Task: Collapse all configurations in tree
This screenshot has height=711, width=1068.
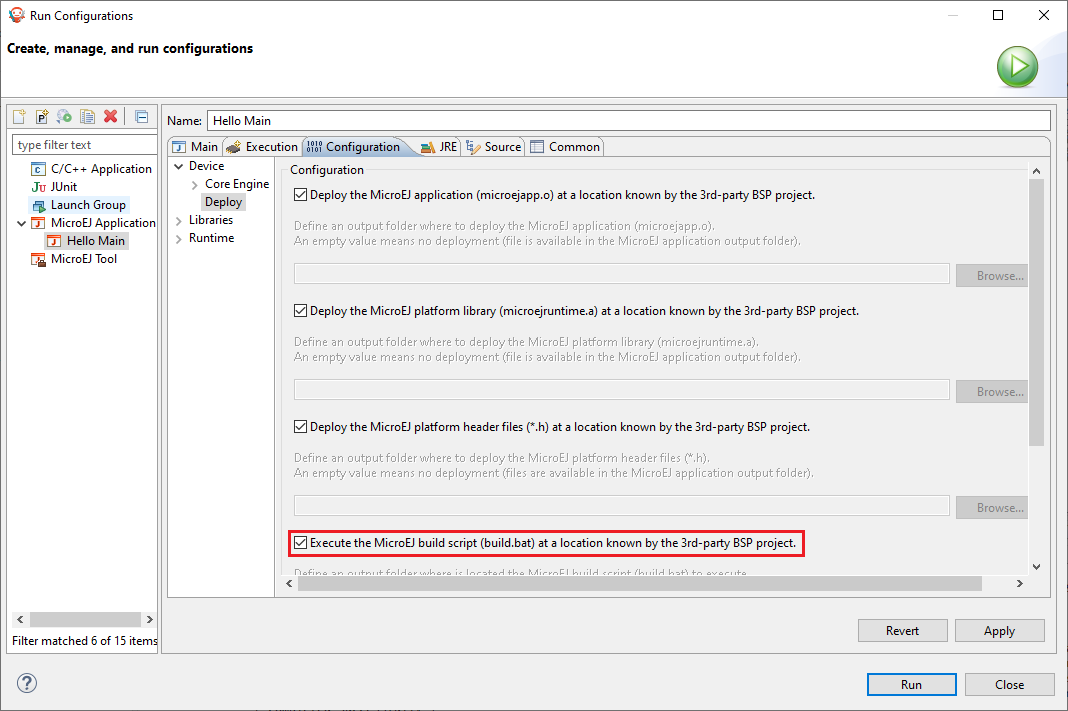Action: pos(142,117)
